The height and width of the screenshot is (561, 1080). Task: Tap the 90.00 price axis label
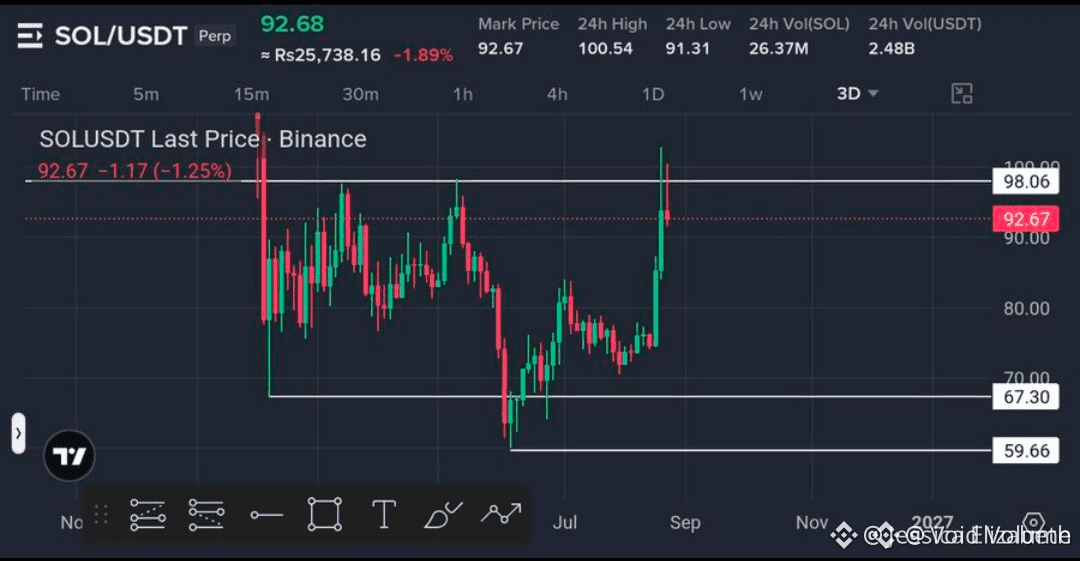1026,239
